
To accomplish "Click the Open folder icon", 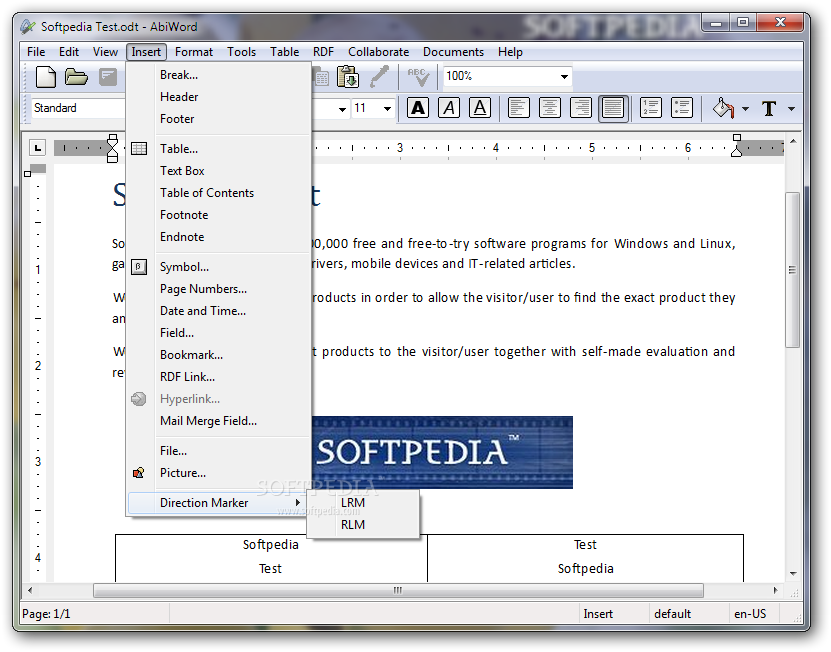I will [76, 77].
